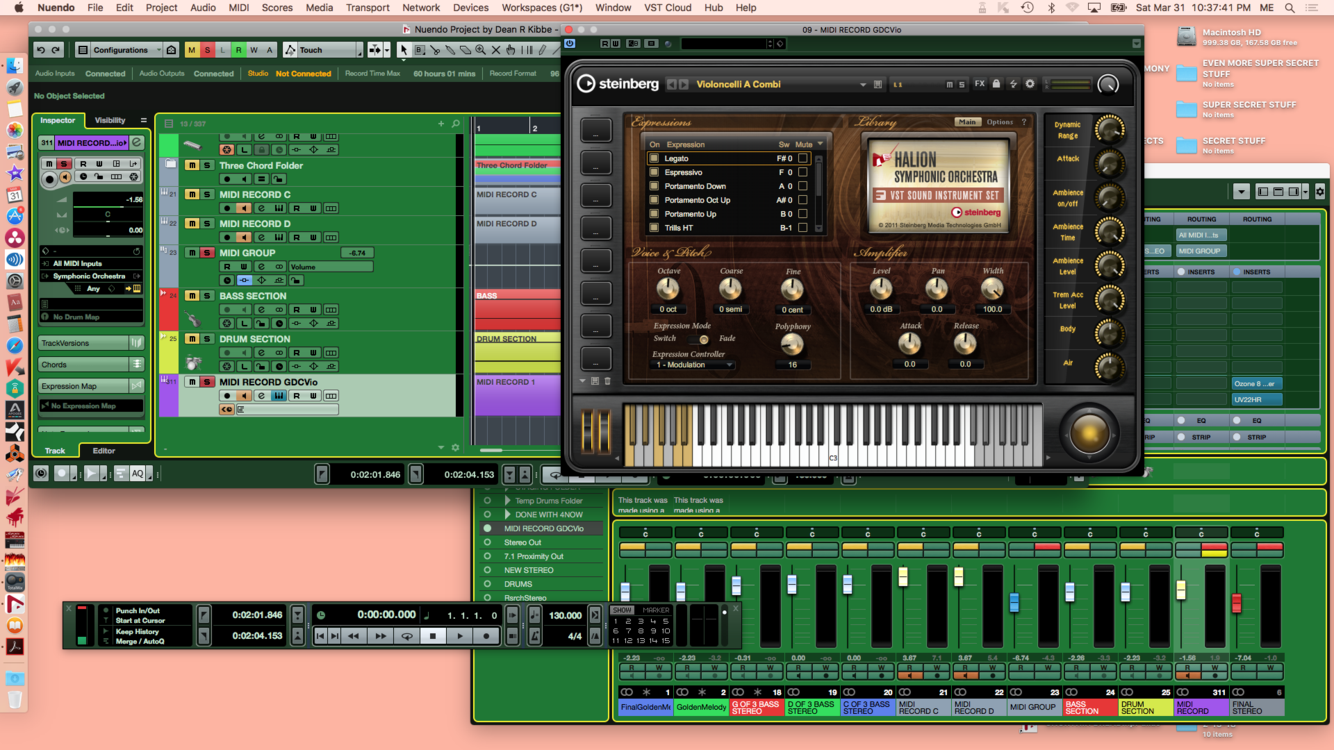Screen dimensions: 1334x750
Task: Click SHOW in Transport marker section
Action: tap(622, 610)
